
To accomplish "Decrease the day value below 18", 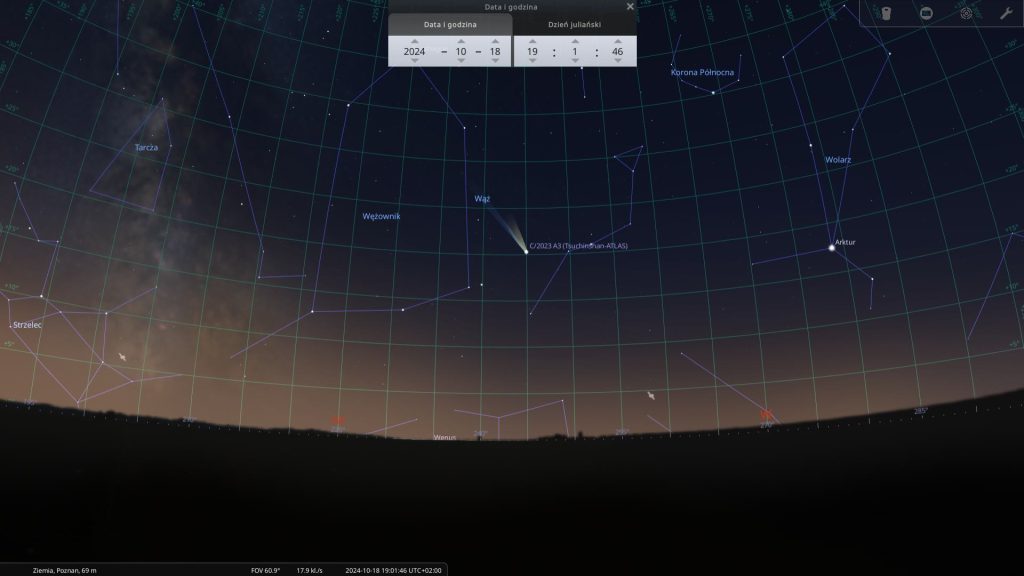I will (x=494, y=60).
